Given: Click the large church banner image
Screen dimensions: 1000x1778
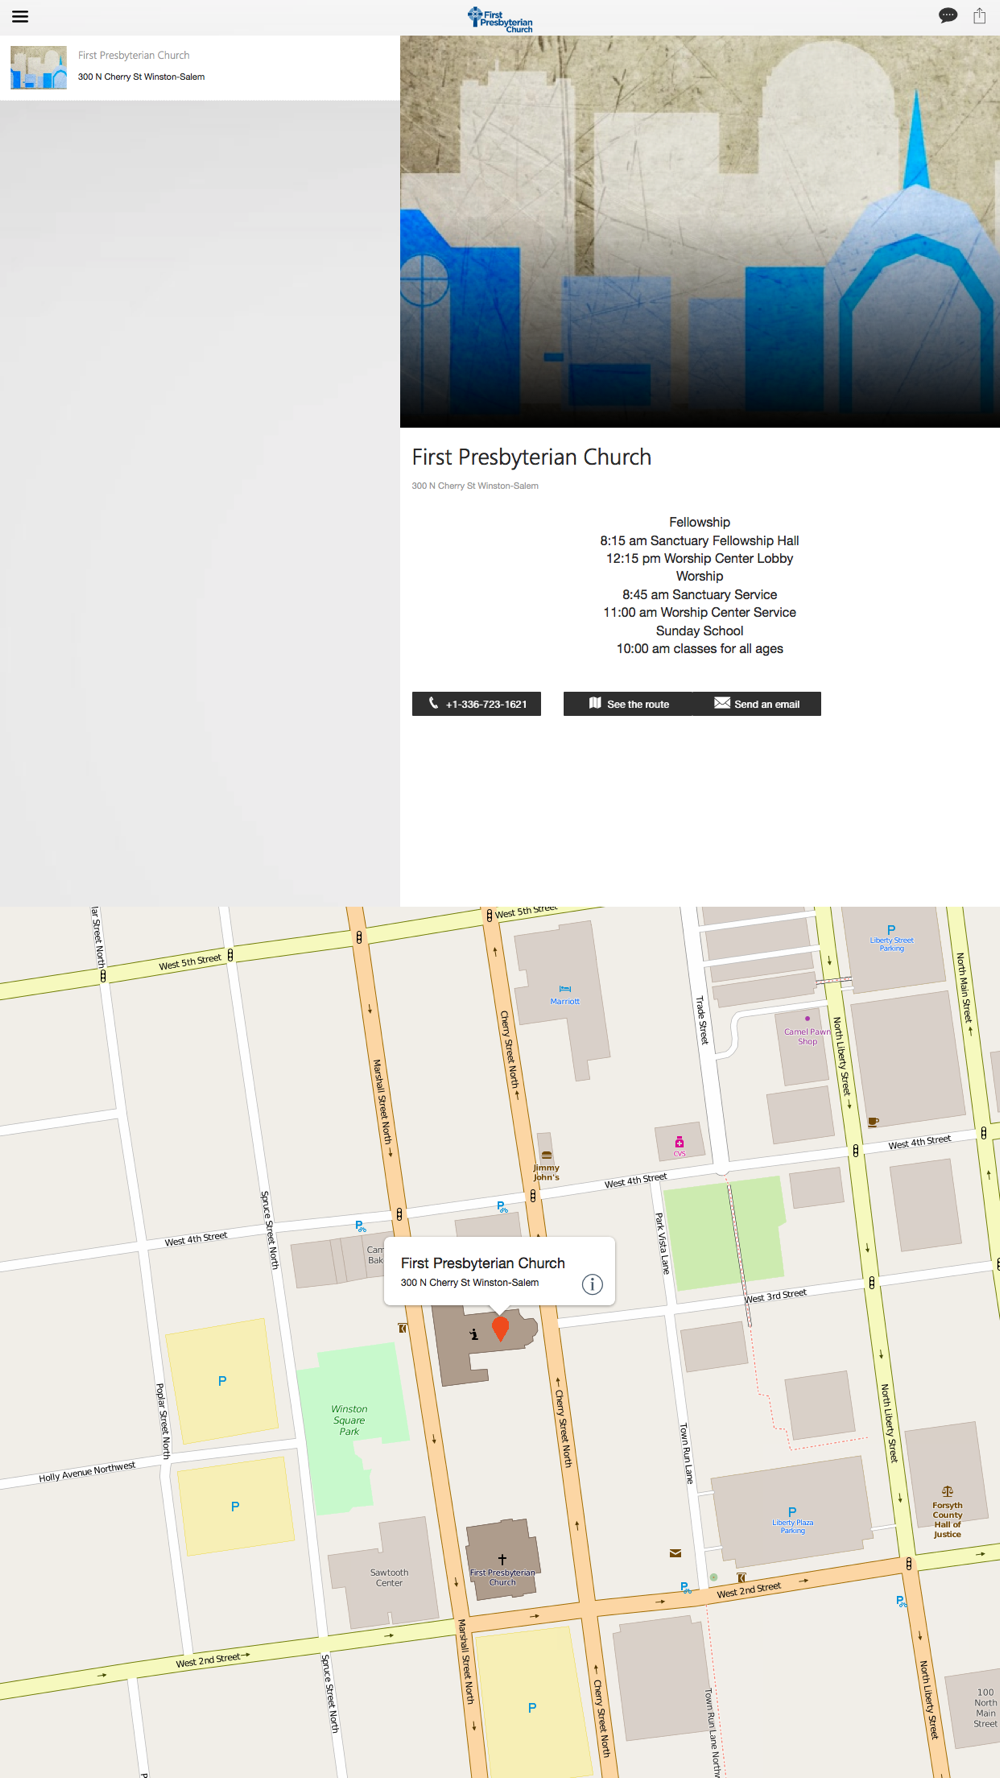Looking at the screenshot, I should coord(700,232).
